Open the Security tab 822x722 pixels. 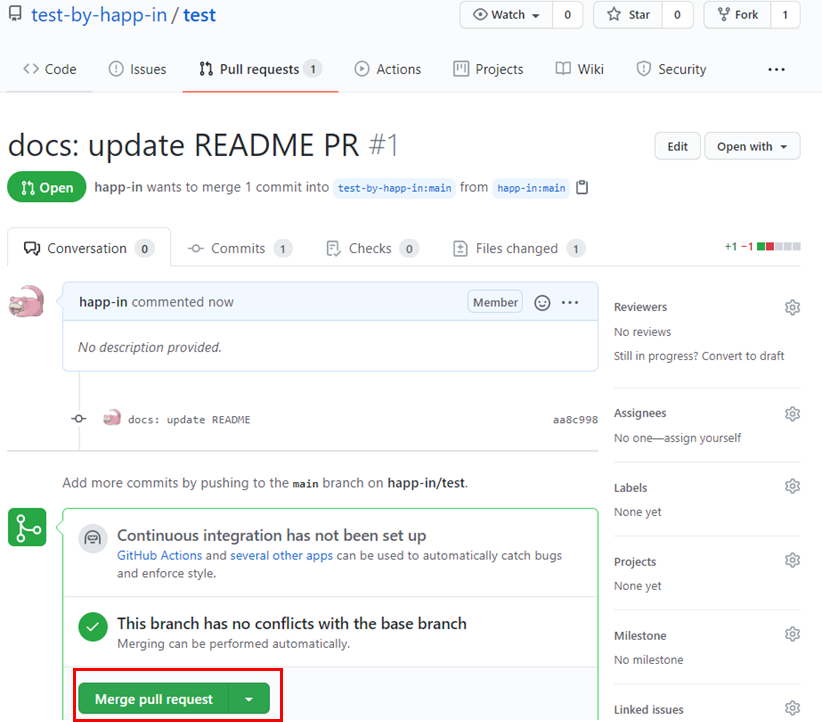[x=672, y=69]
